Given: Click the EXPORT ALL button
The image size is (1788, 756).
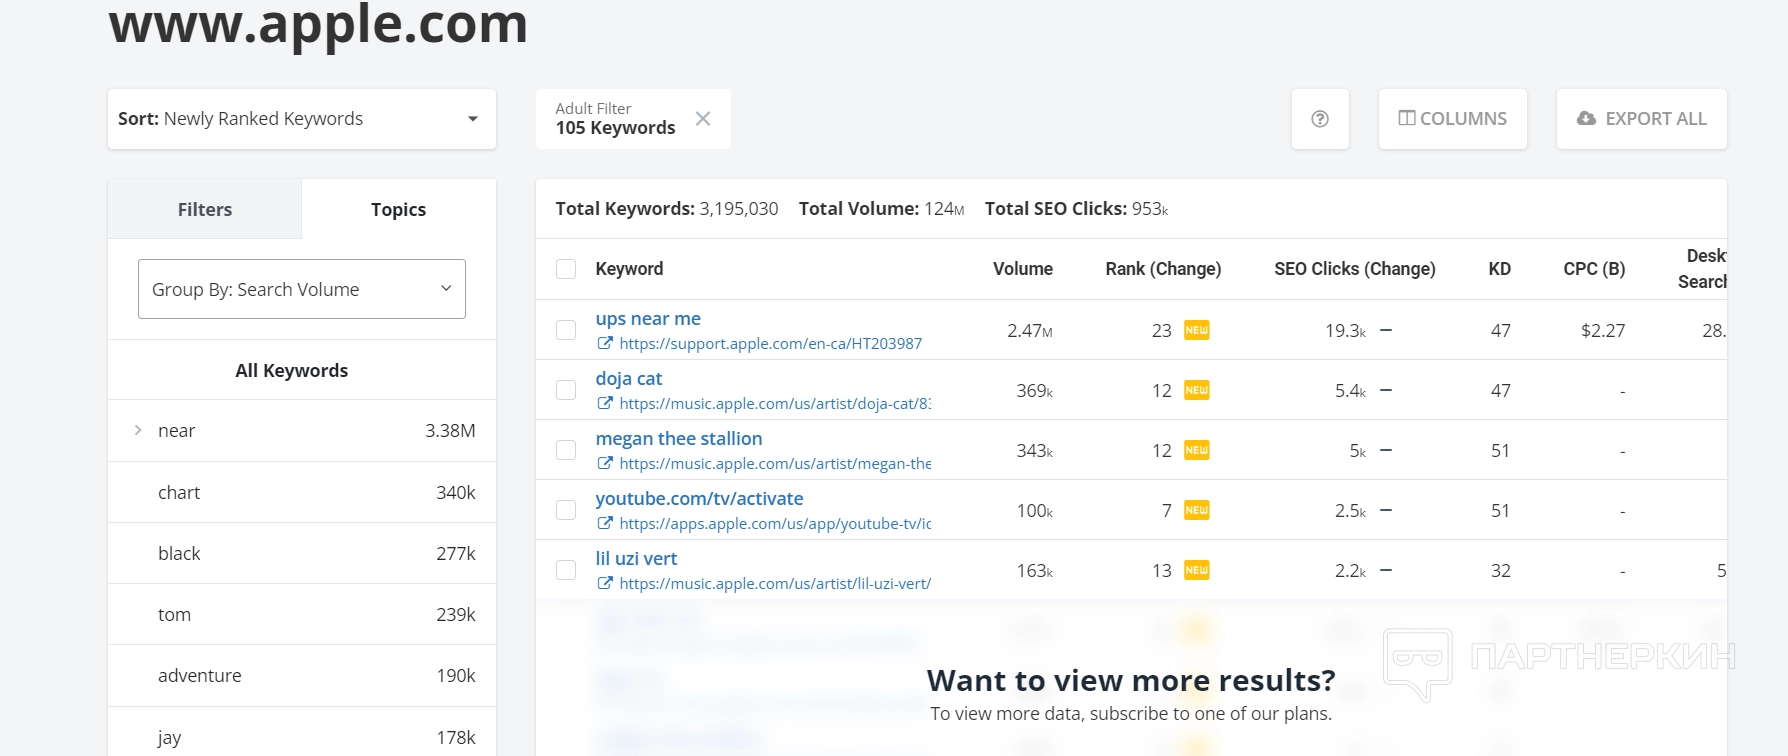Looking at the screenshot, I should click(1641, 119).
